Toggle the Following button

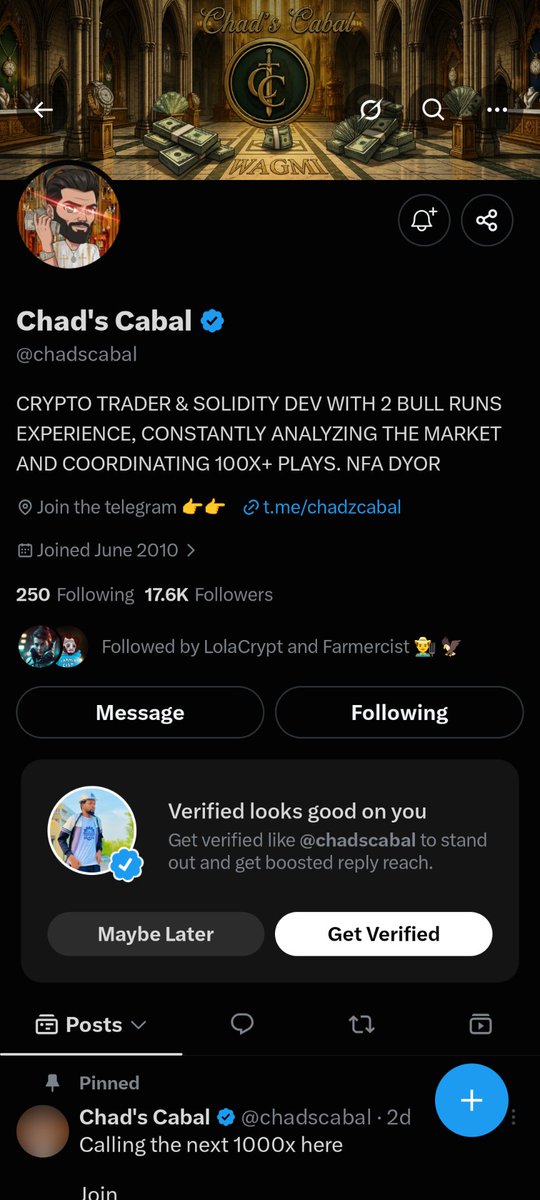tap(399, 712)
